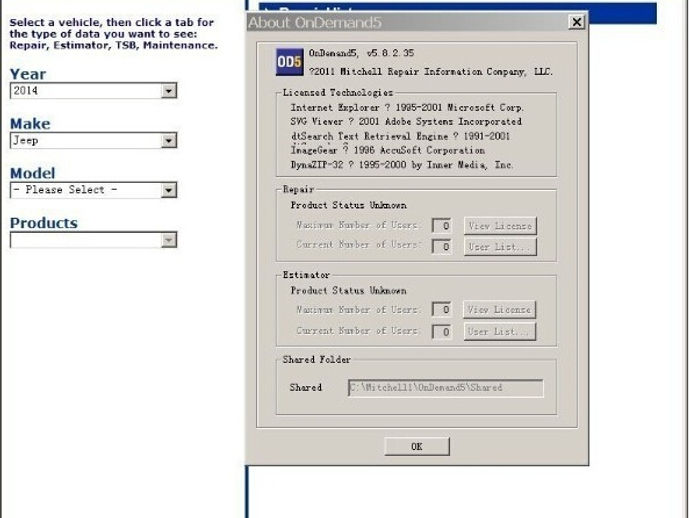Expand the Model dropdown arrow
The height and width of the screenshot is (518, 690).
[168, 190]
